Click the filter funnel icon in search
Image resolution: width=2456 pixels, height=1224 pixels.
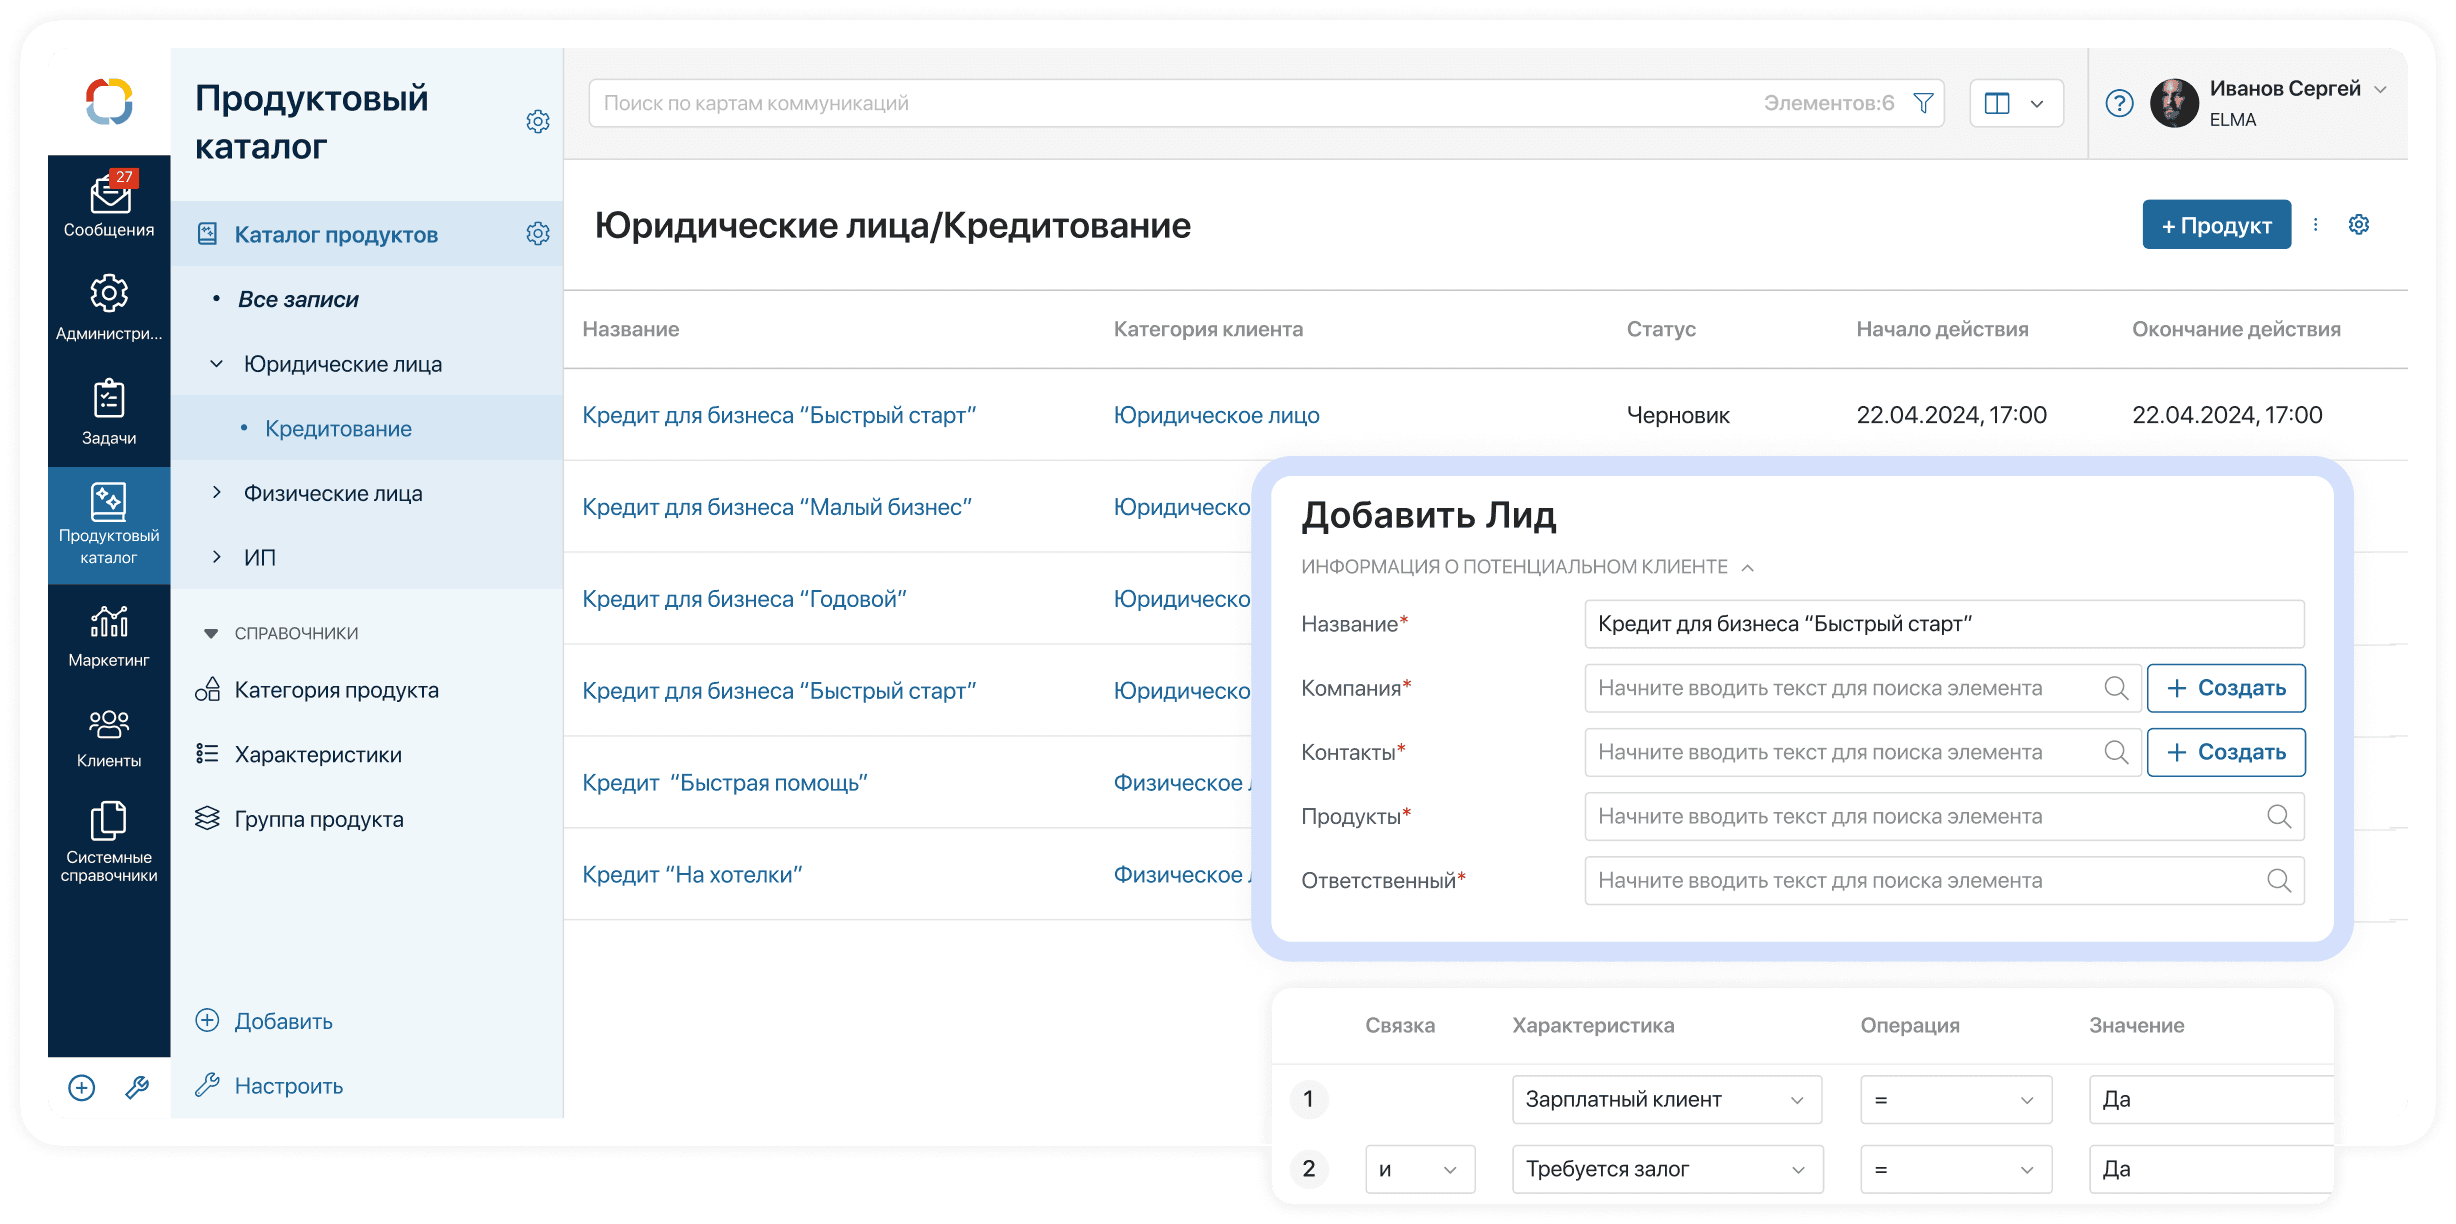tap(1923, 103)
